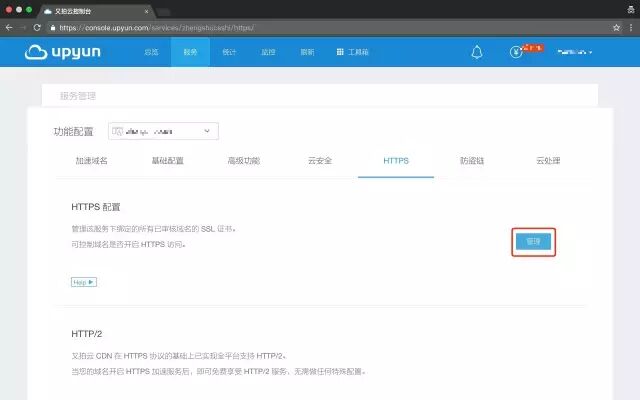Open the 统计 navigation item
The image size is (640, 400).
(229, 52)
